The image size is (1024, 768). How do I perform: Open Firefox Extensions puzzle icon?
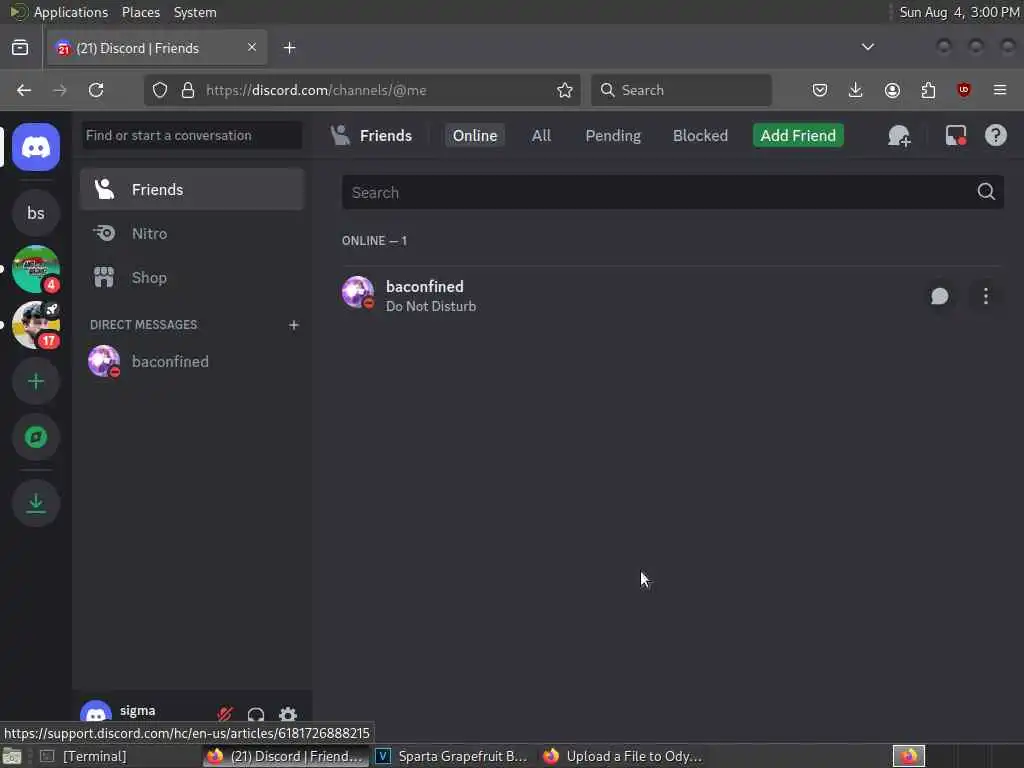(x=928, y=90)
